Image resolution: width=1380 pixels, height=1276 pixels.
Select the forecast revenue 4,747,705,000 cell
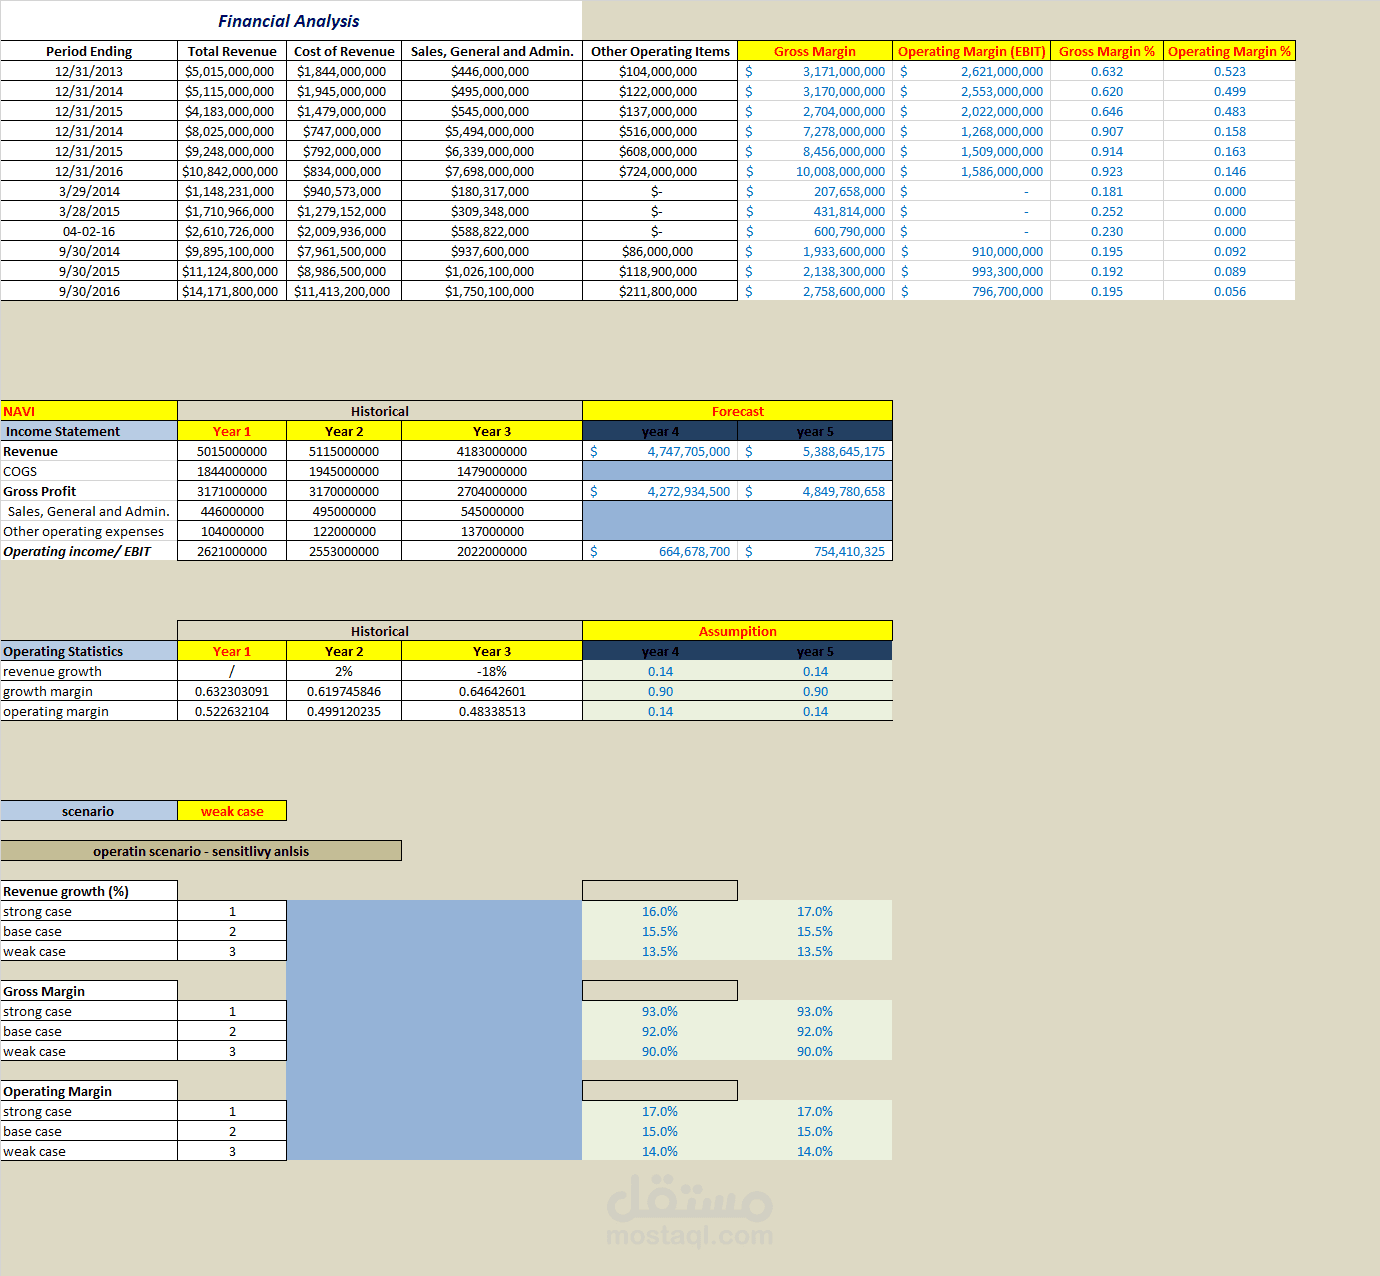660,451
